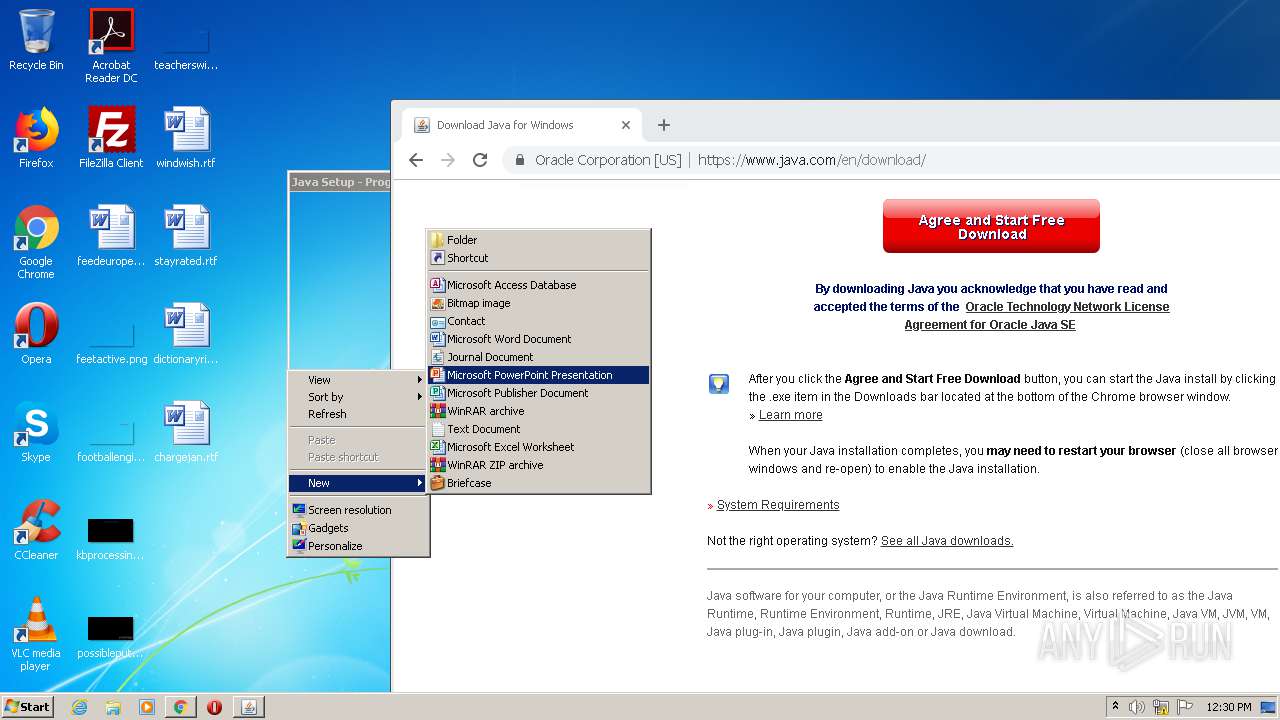1280x720 pixels.
Task: Click the volume speaker tray icon
Action: (x=1137, y=707)
